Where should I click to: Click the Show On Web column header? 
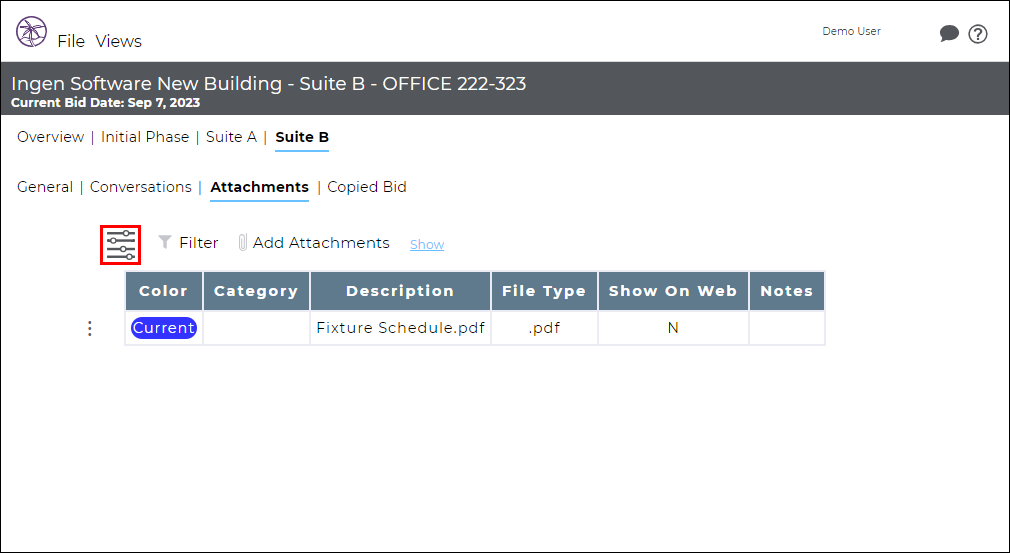click(x=673, y=291)
